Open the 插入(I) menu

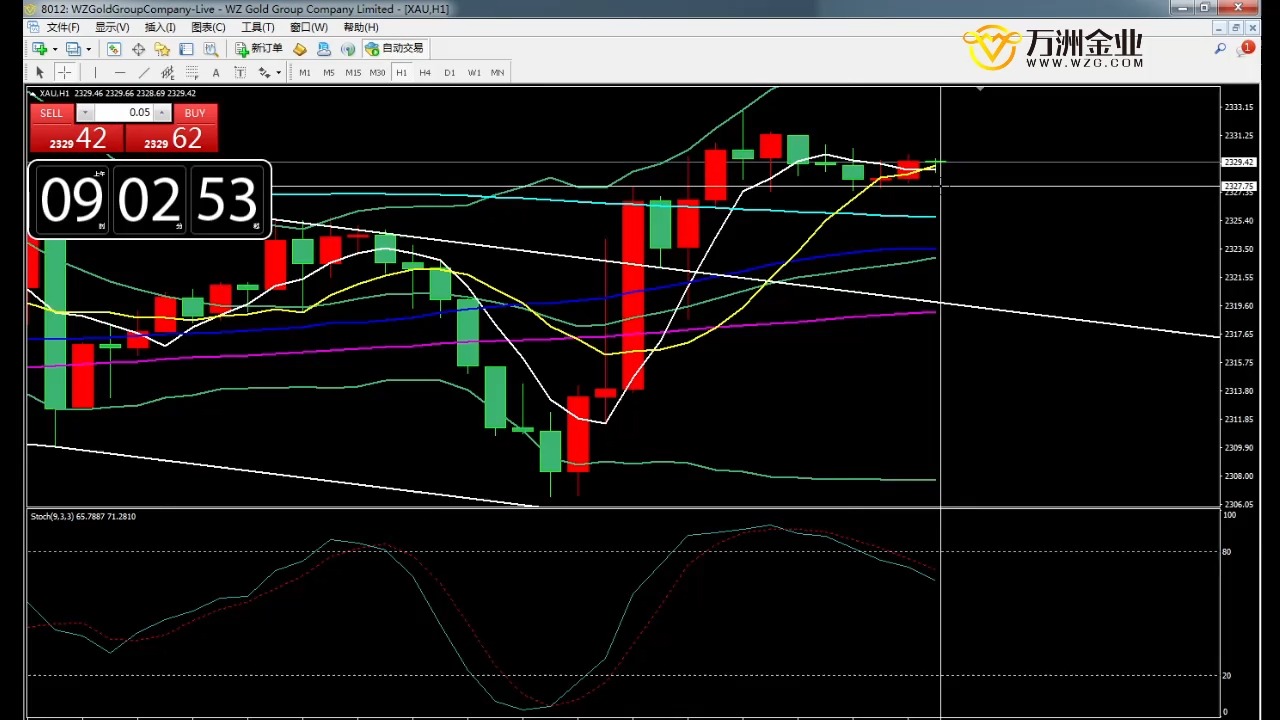click(x=160, y=27)
